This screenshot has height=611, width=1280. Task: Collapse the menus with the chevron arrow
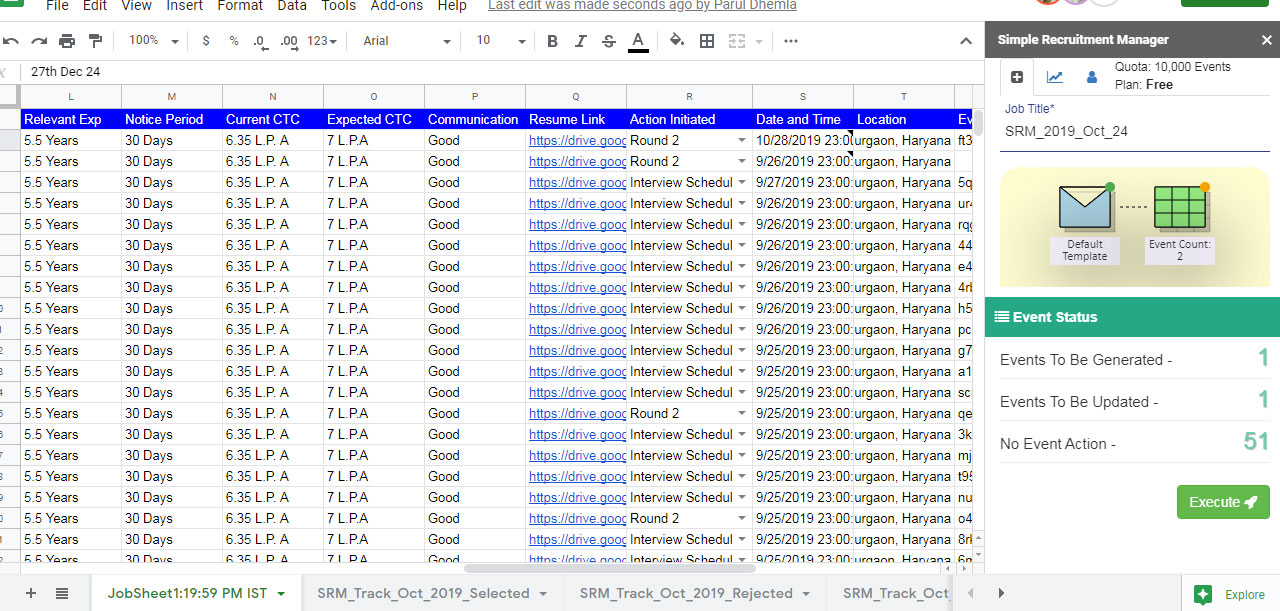(966, 41)
